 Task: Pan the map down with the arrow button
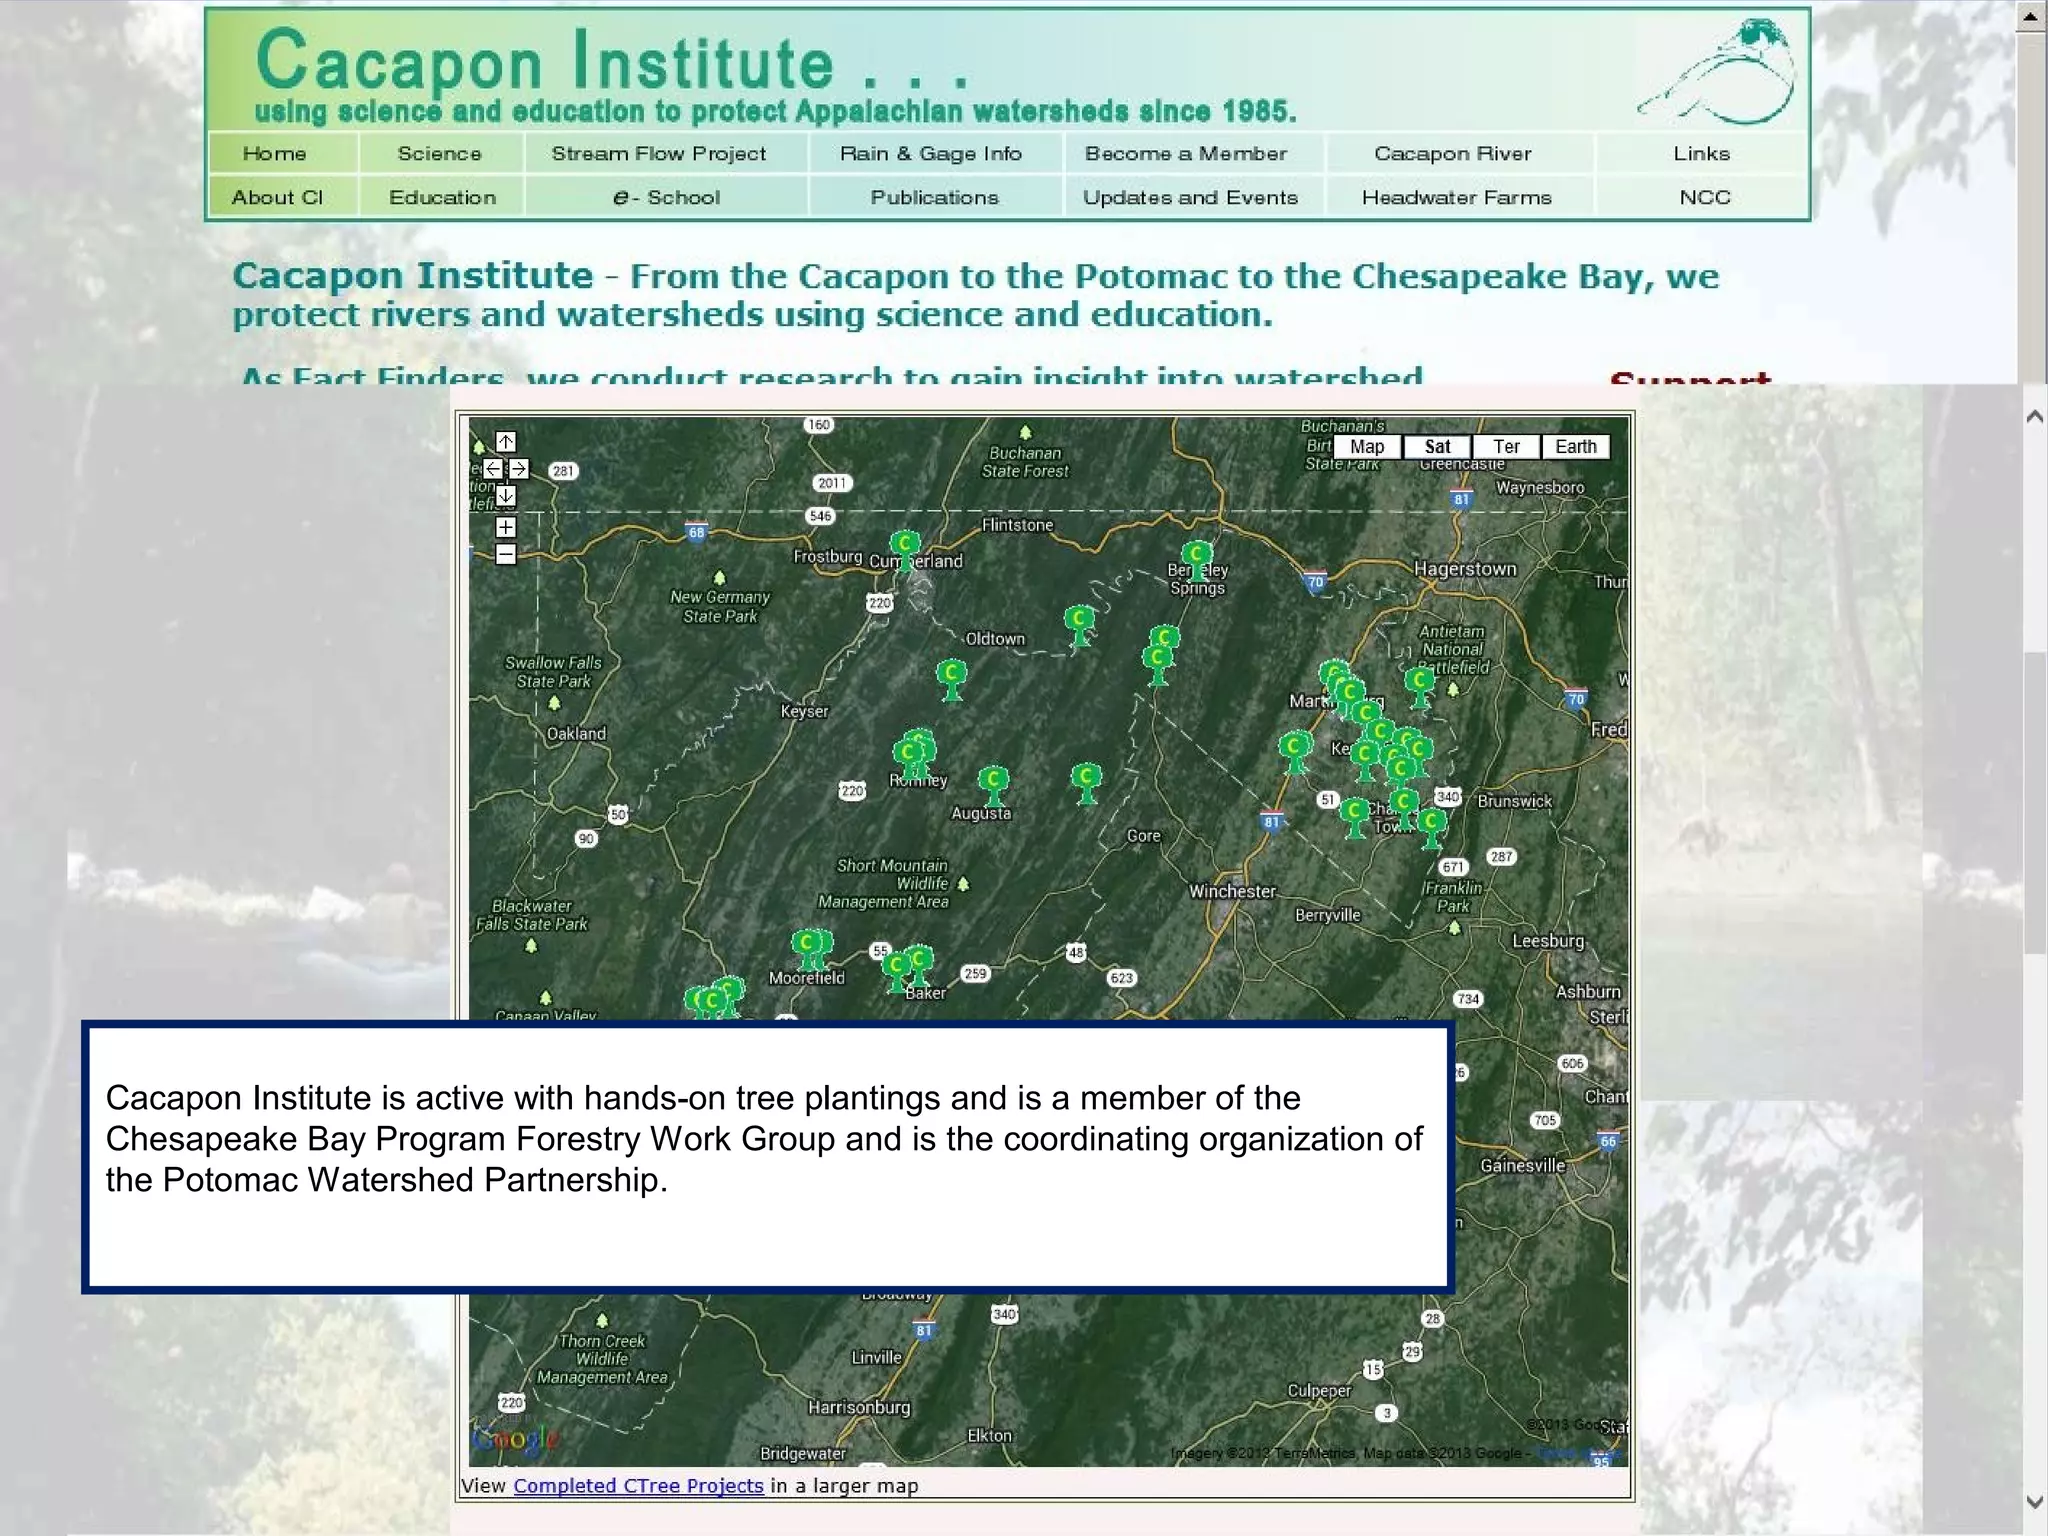coord(506,496)
